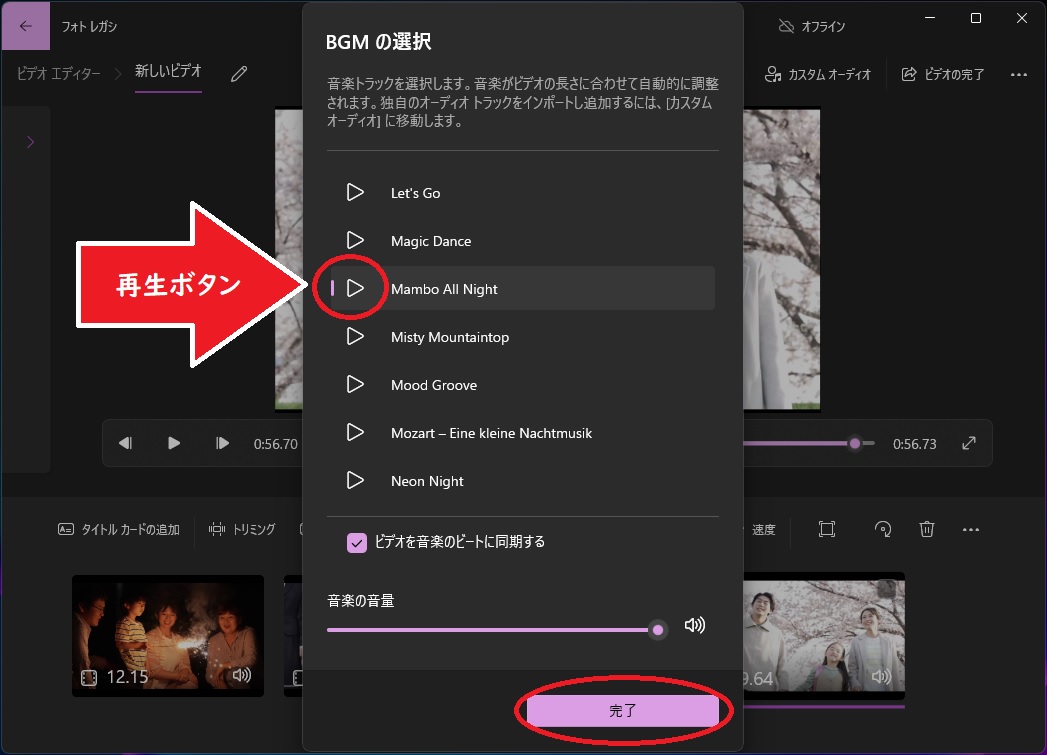Preview the Mood Groove track
This screenshot has height=755, width=1047.
[355, 385]
